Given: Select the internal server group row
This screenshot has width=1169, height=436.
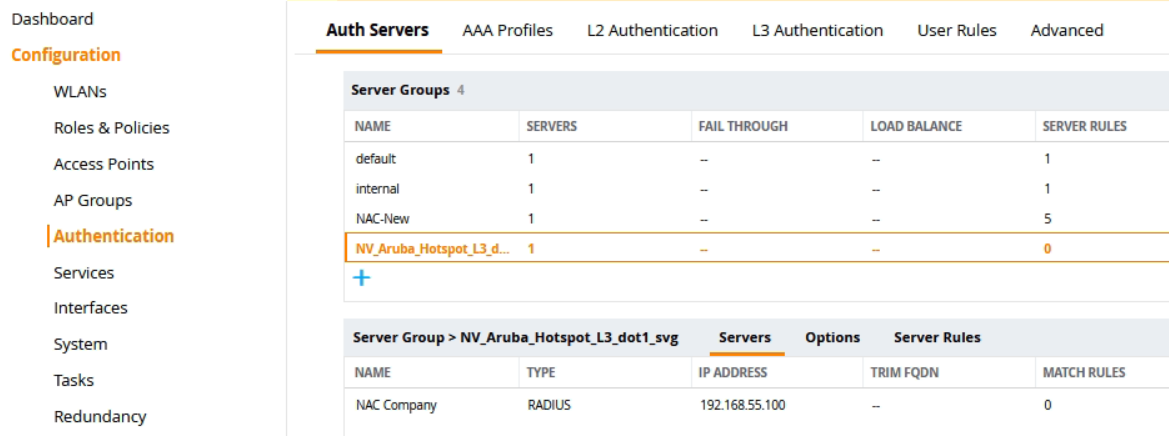Looking at the screenshot, I should 377,188.
